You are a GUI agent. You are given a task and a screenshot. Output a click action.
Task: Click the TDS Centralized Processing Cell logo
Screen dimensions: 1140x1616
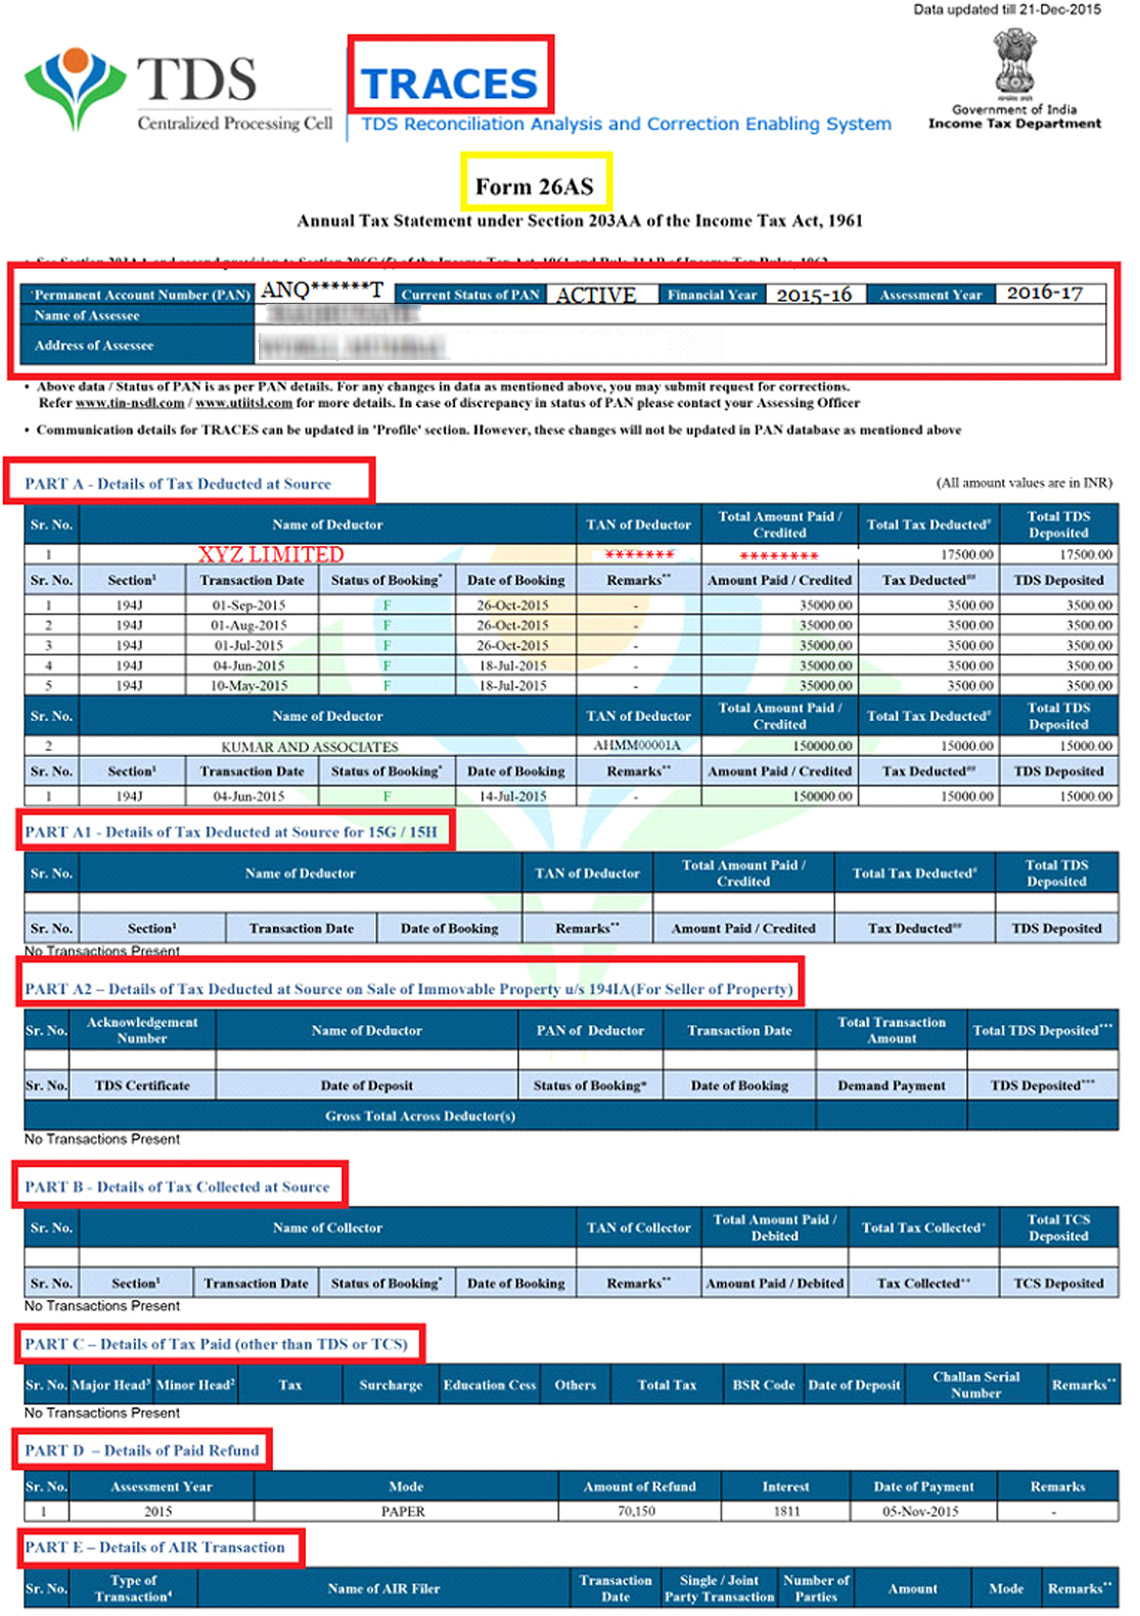(178, 91)
